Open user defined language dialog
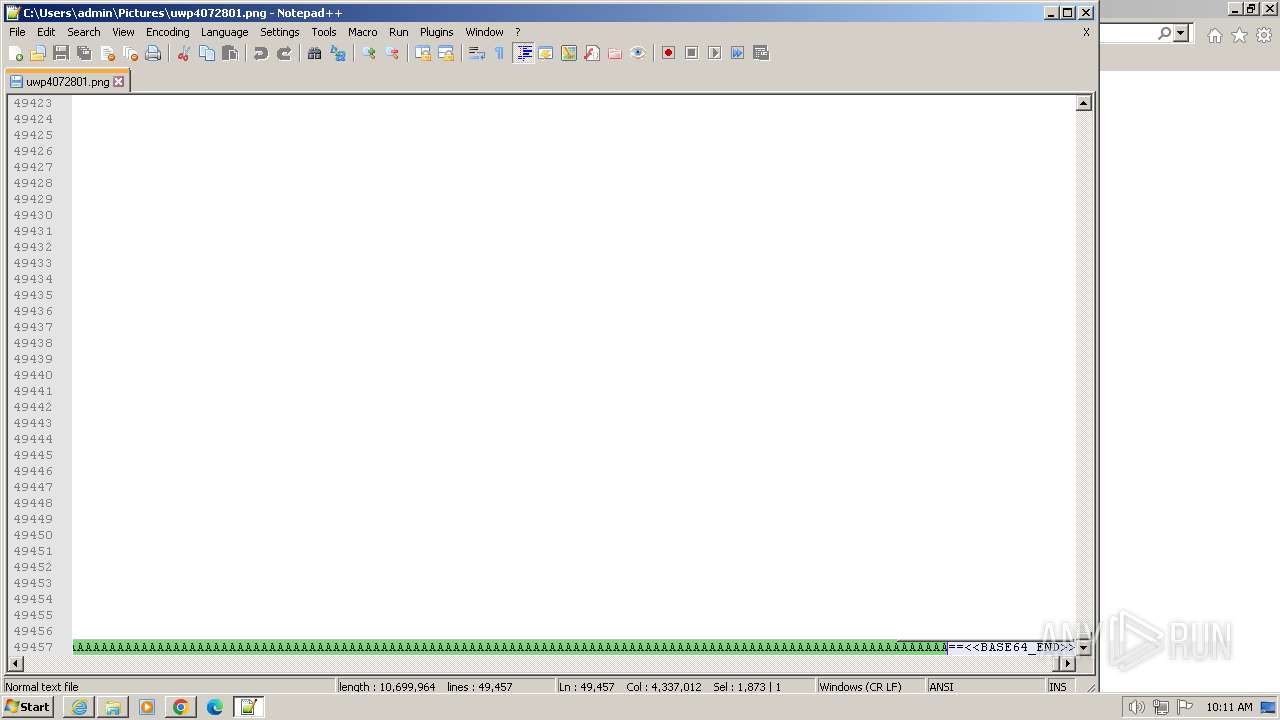The width and height of the screenshot is (1280, 720). pos(546,53)
